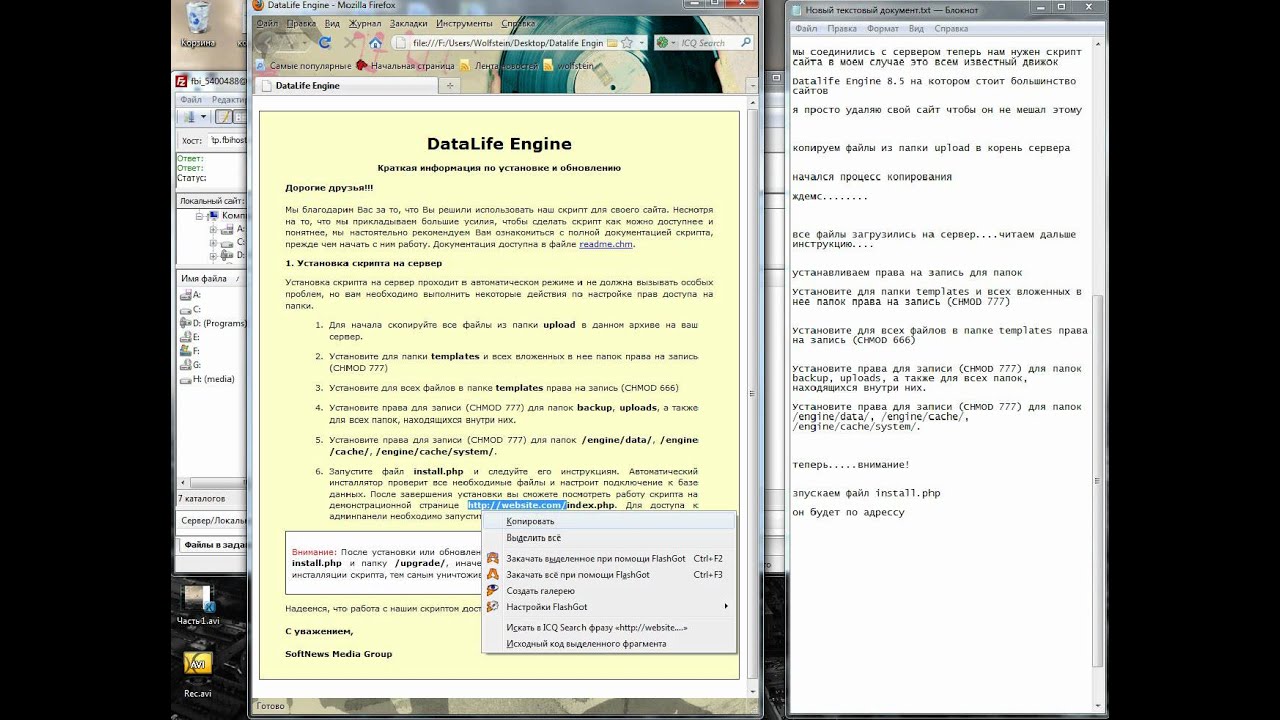
Task: Open Notepad Справка menu
Action: (953, 29)
